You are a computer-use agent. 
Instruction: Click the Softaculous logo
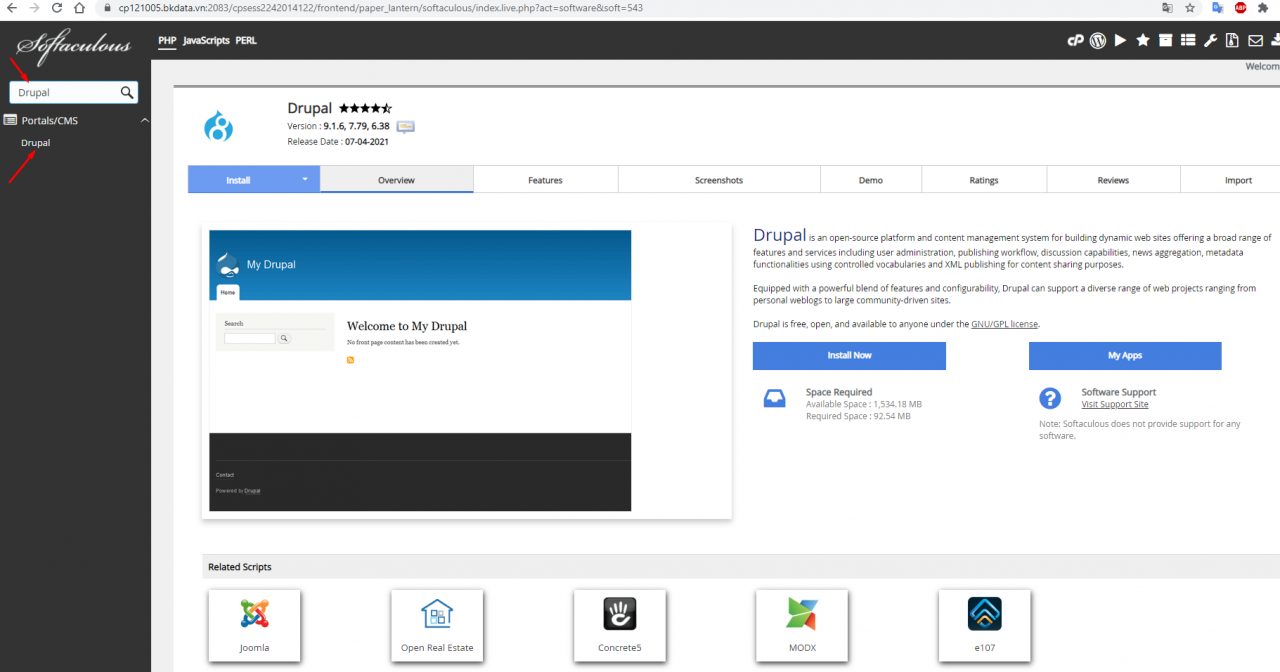point(74,46)
